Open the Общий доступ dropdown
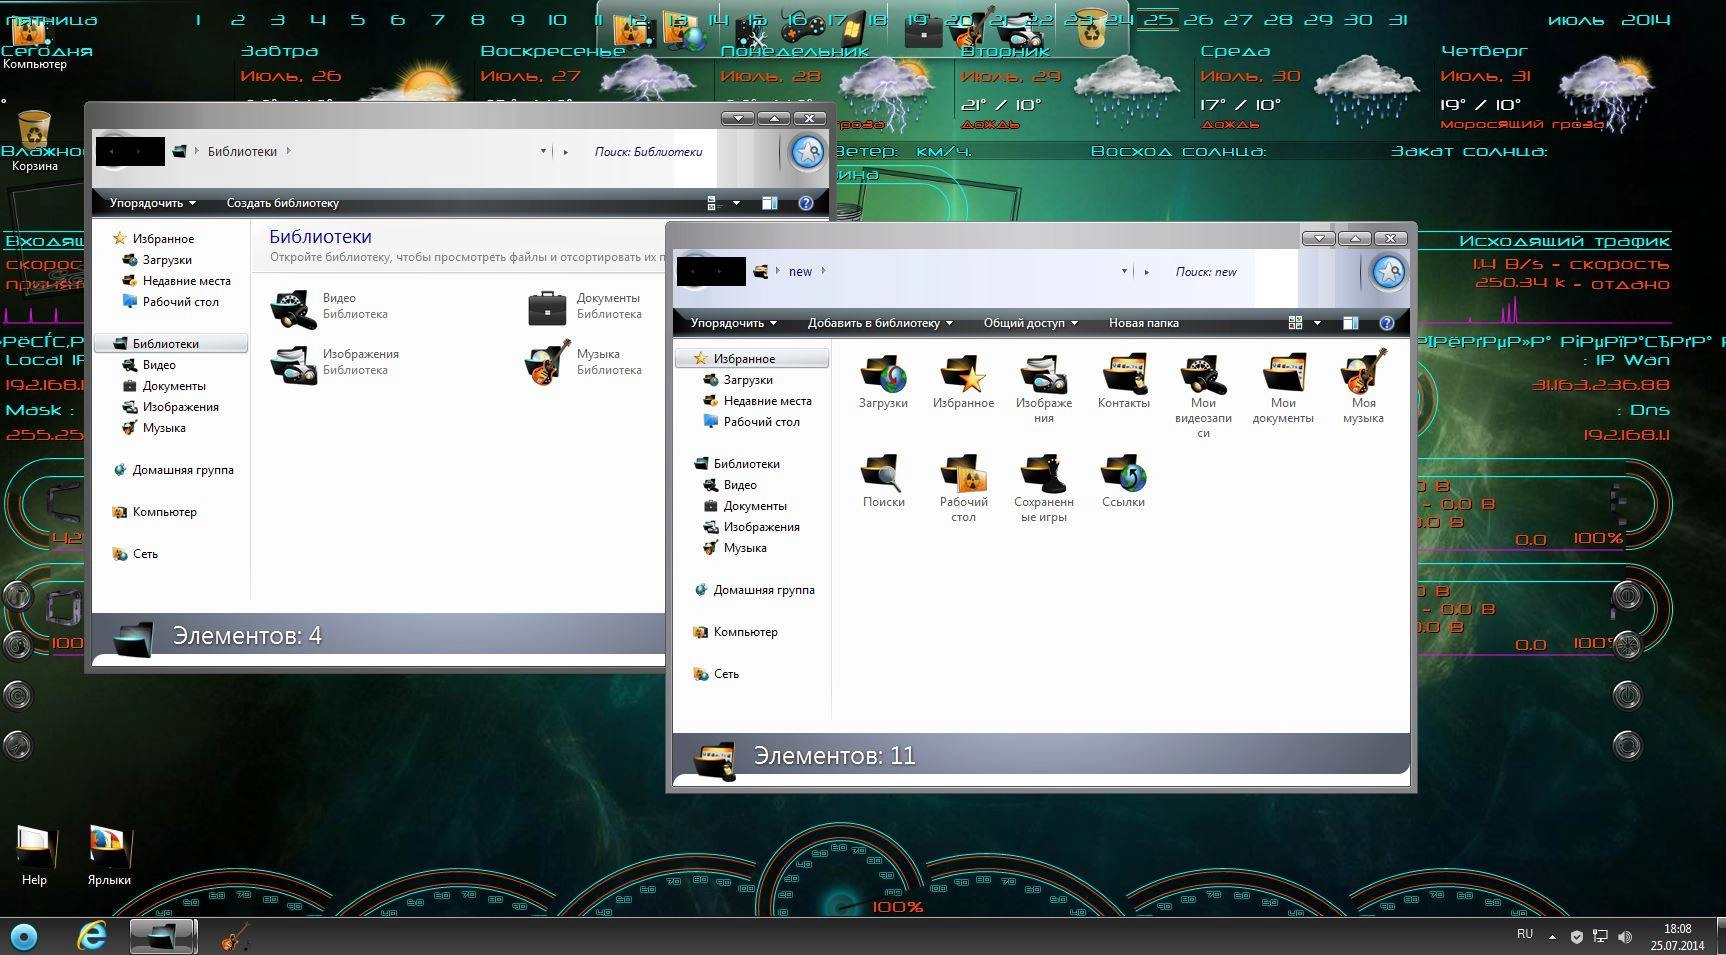The width and height of the screenshot is (1726, 955). (x=1030, y=323)
